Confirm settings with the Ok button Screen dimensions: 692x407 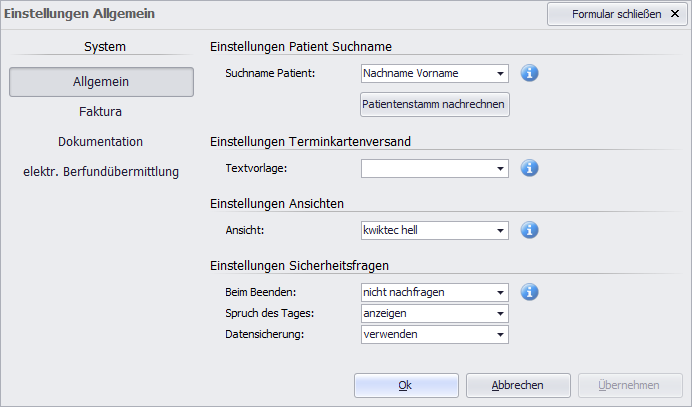[406, 385]
